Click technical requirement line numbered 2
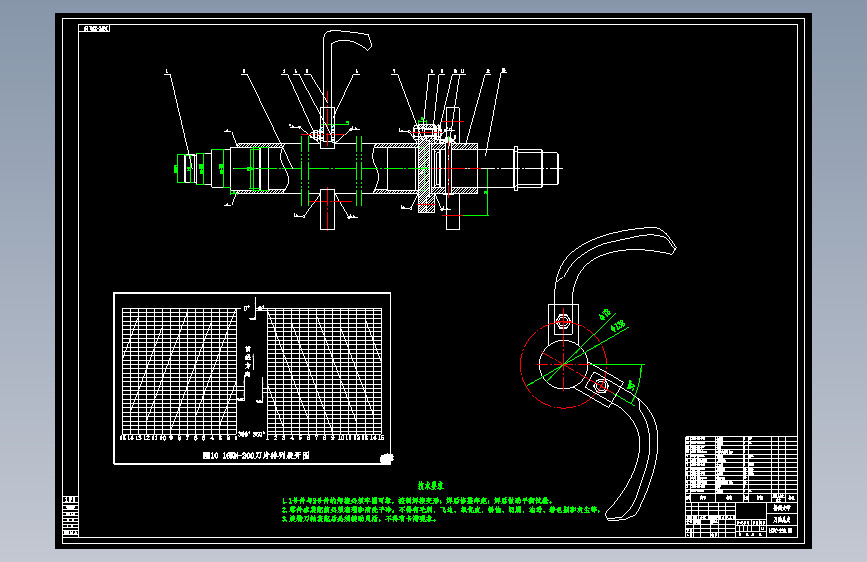867x562 pixels. (441, 509)
